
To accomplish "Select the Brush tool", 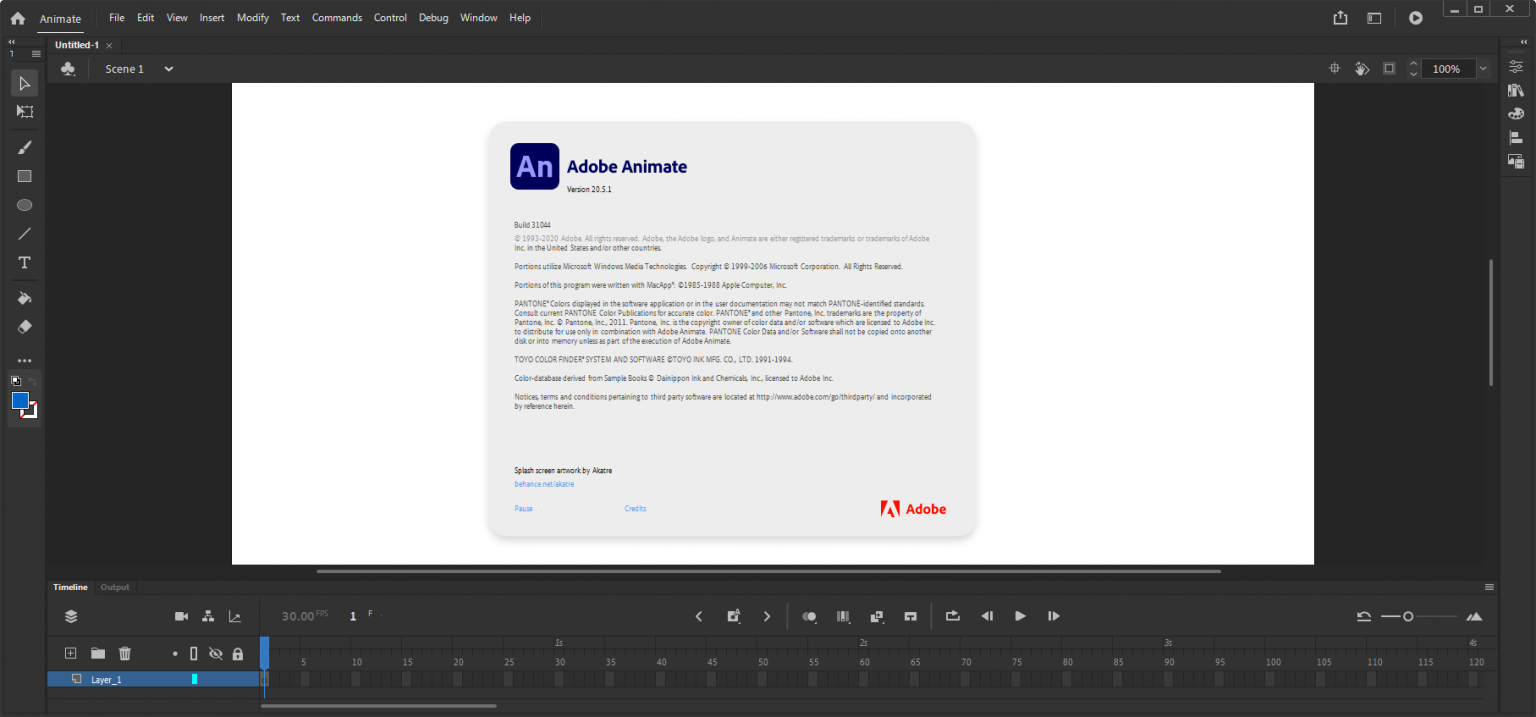I will pyautogui.click(x=25, y=147).
